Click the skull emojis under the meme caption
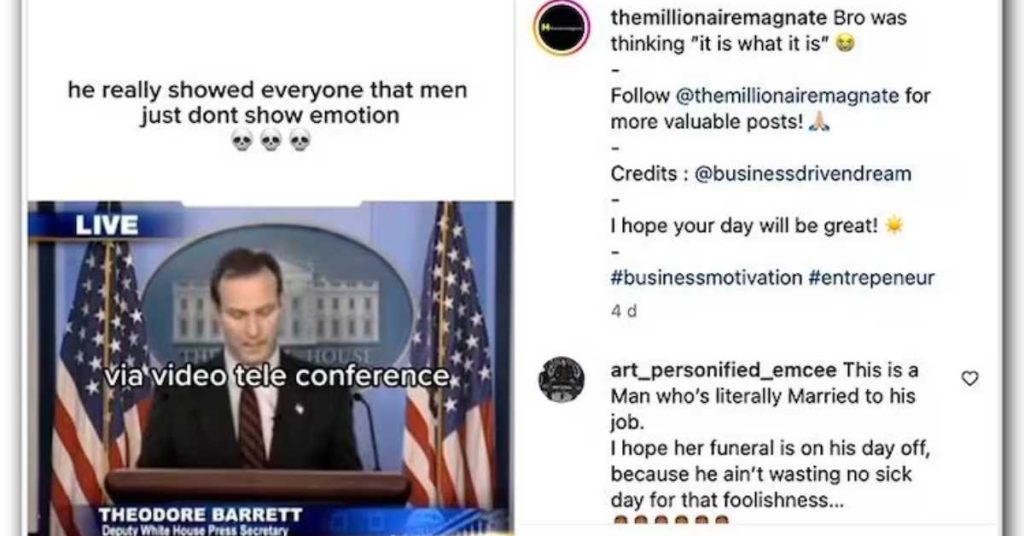The image size is (1024, 536). tap(271, 141)
